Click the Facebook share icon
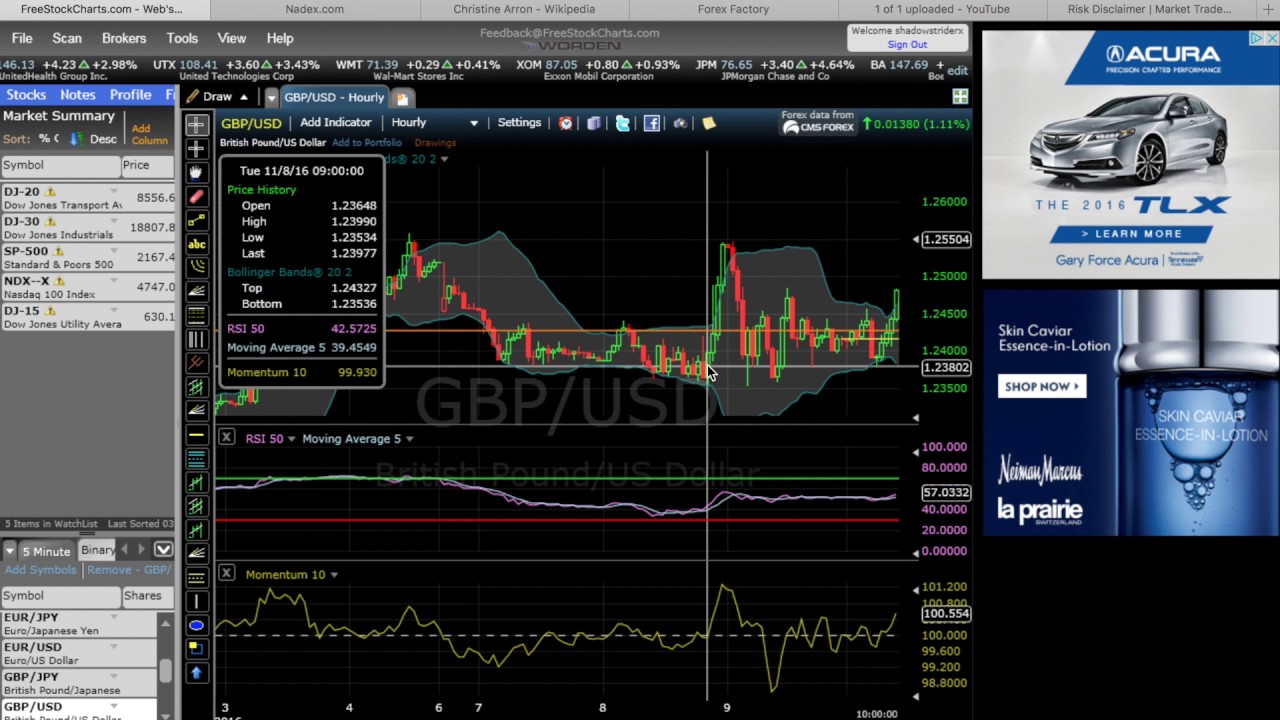The image size is (1280, 720). pos(652,123)
